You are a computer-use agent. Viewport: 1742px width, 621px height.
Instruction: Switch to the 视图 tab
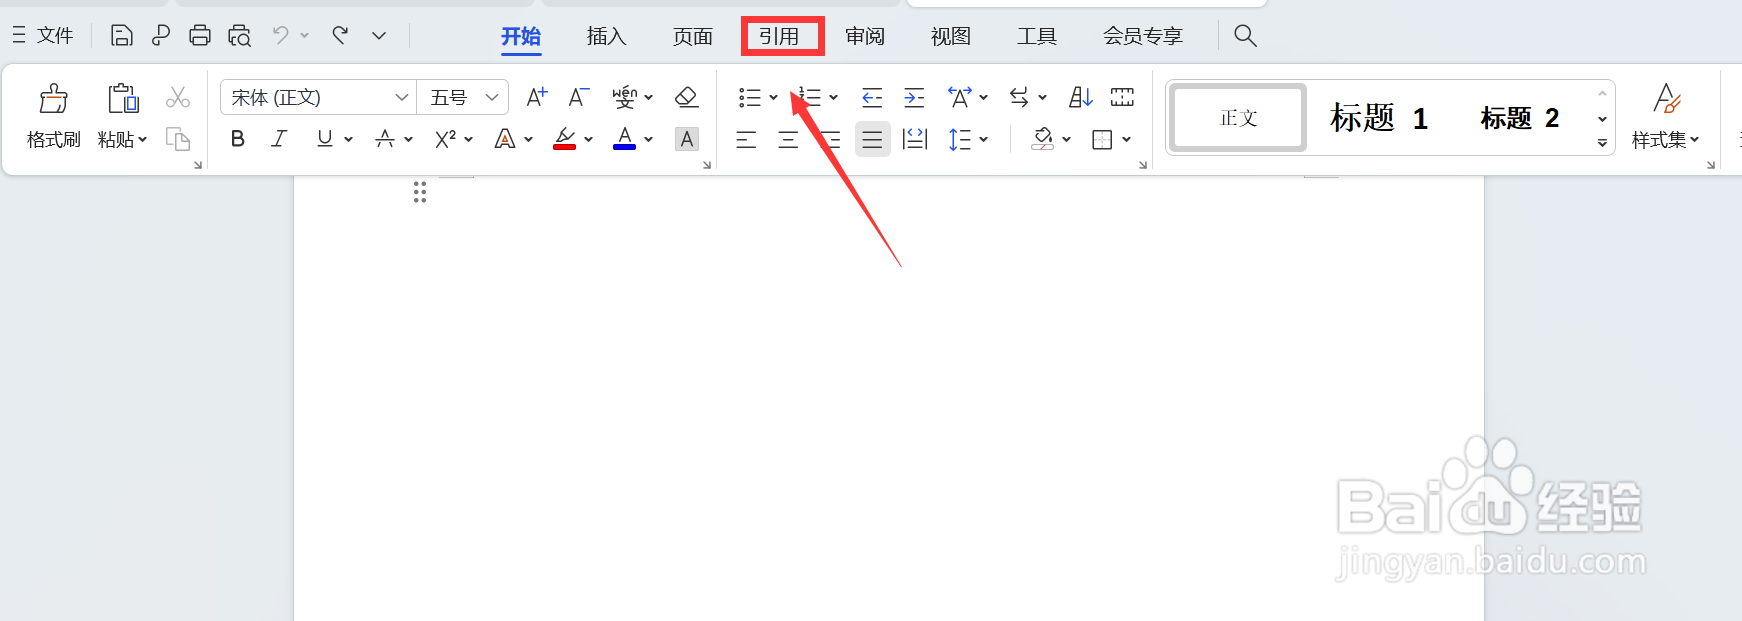point(951,36)
